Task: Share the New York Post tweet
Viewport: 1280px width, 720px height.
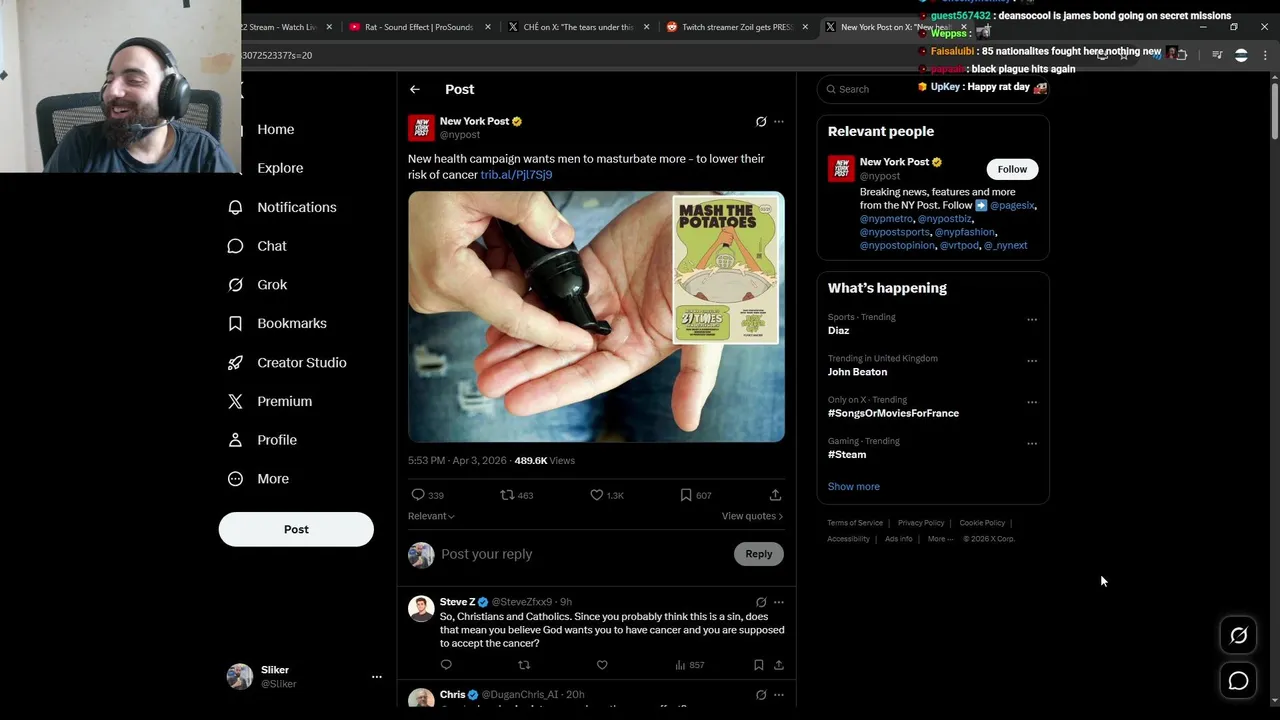Action: coord(775,495)
